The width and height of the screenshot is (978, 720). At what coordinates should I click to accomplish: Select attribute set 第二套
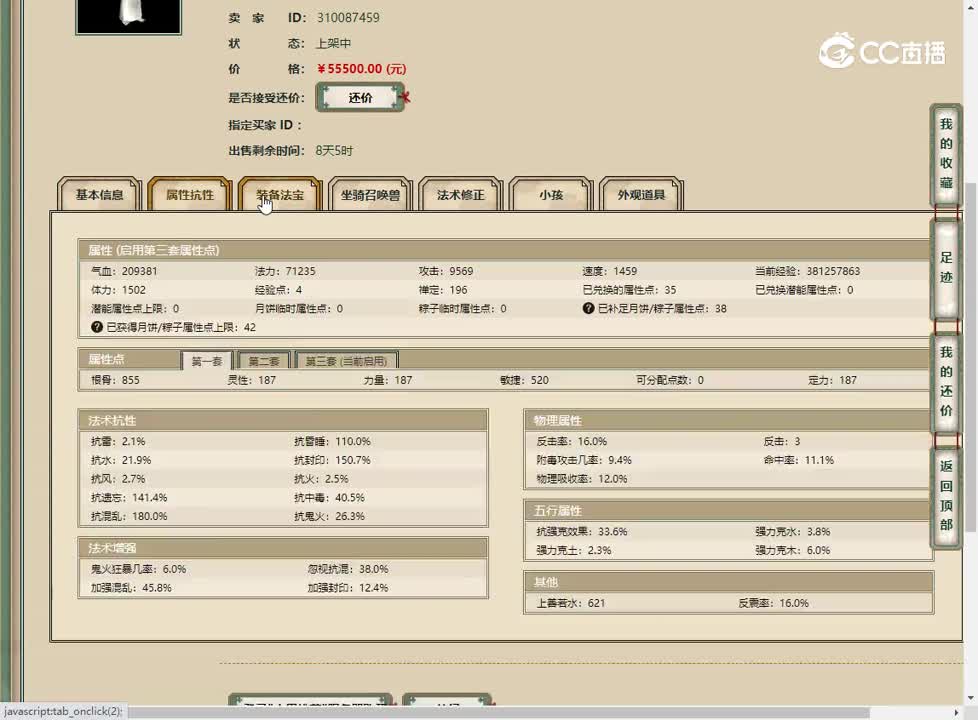click(x=262, y=358)
